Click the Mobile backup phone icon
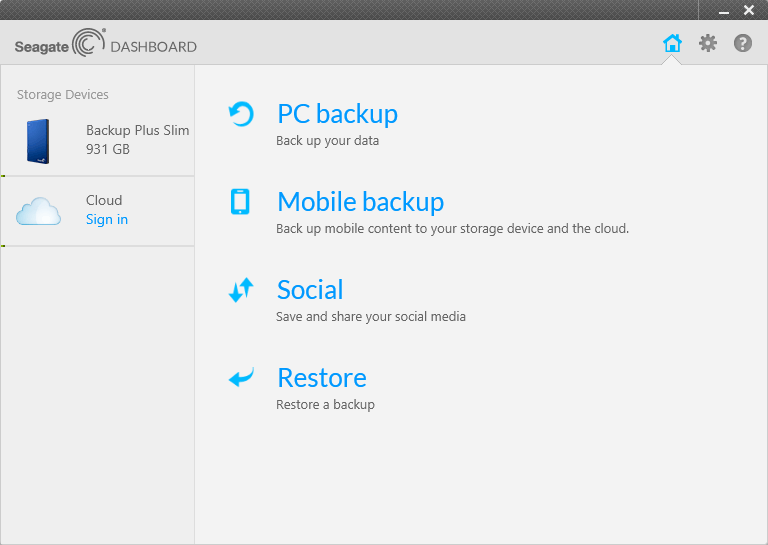 click(240, 202)
